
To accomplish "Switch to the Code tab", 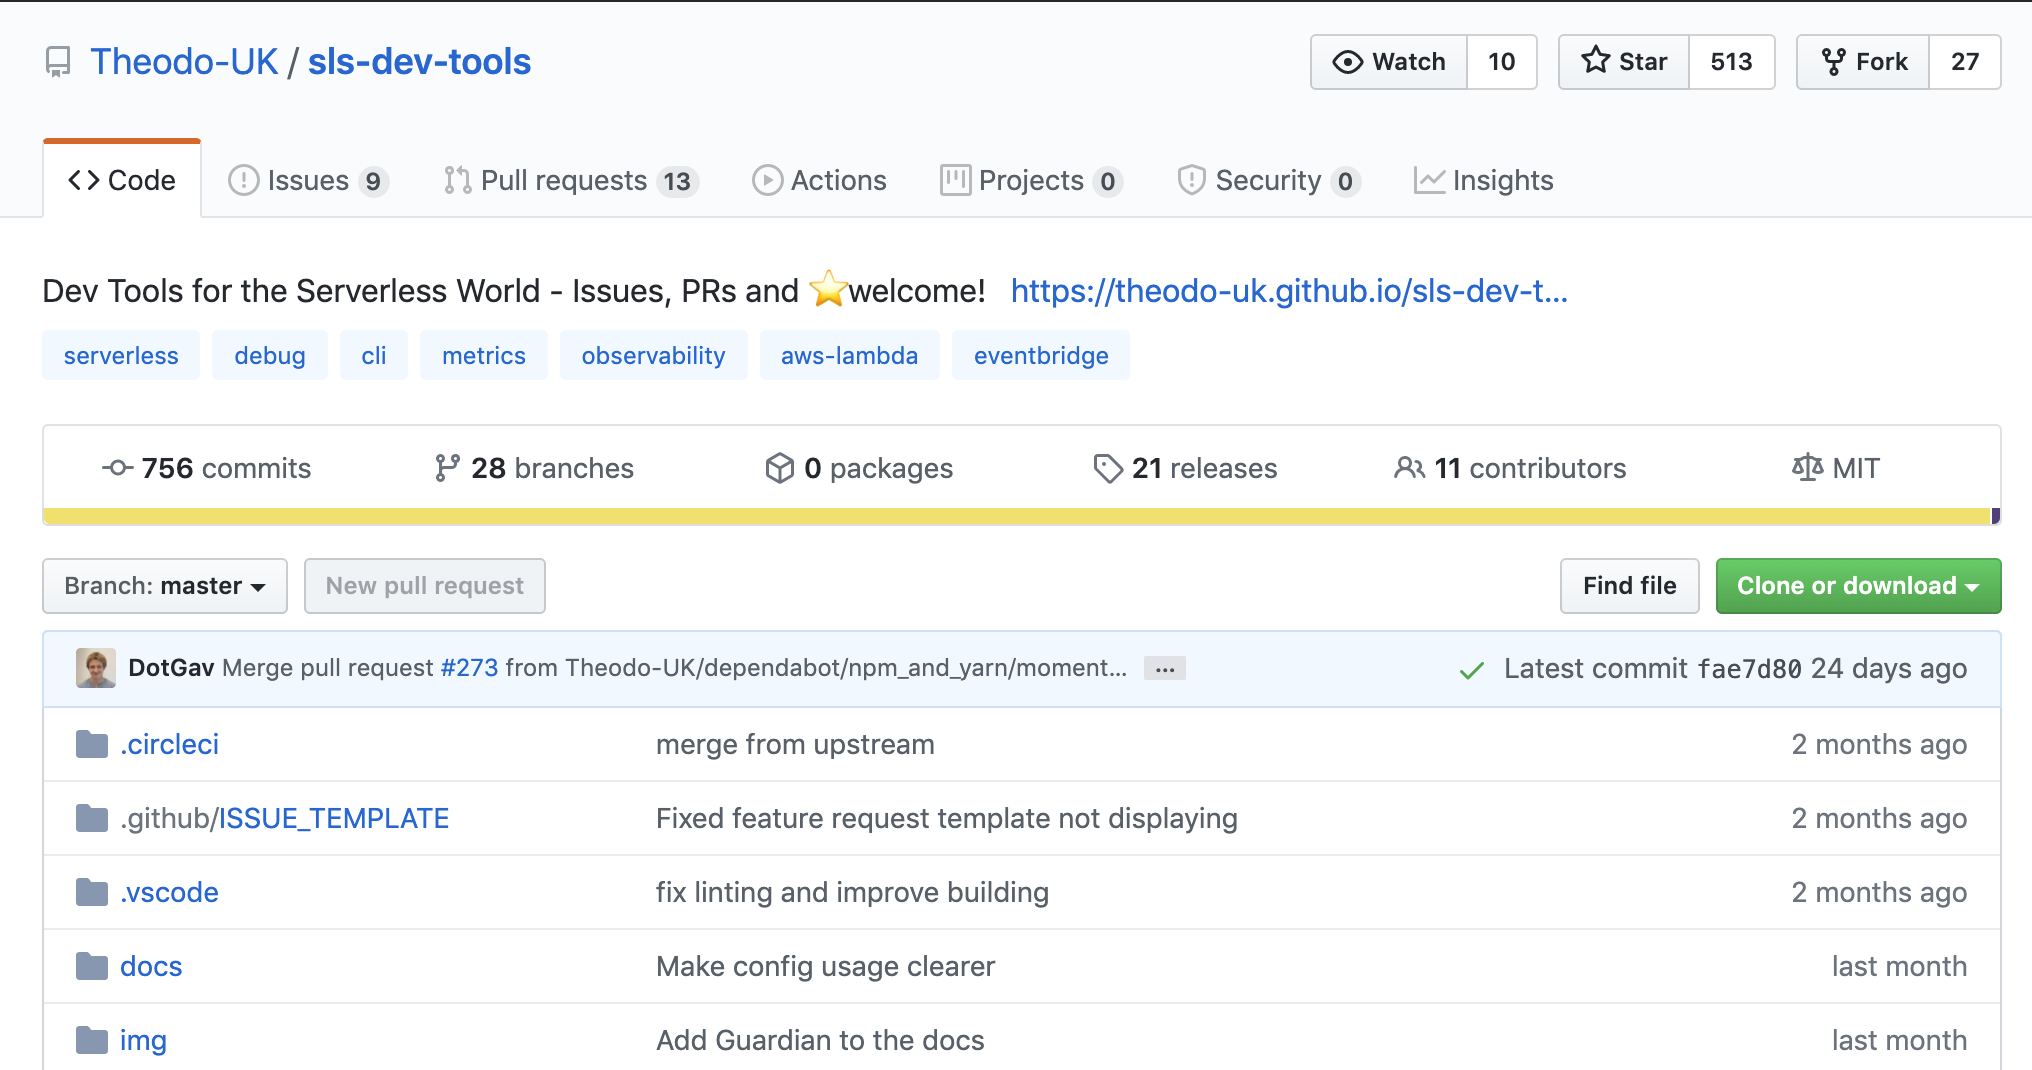I will click(122, 180).
